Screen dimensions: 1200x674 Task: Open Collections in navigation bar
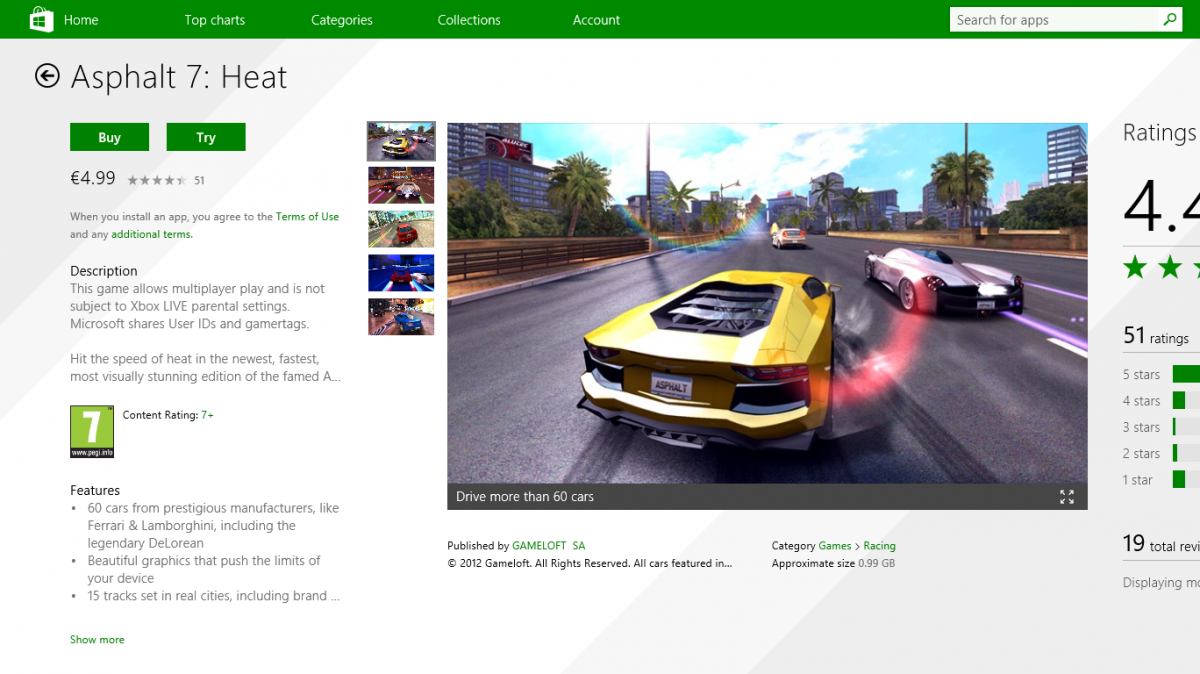[469, 20]
